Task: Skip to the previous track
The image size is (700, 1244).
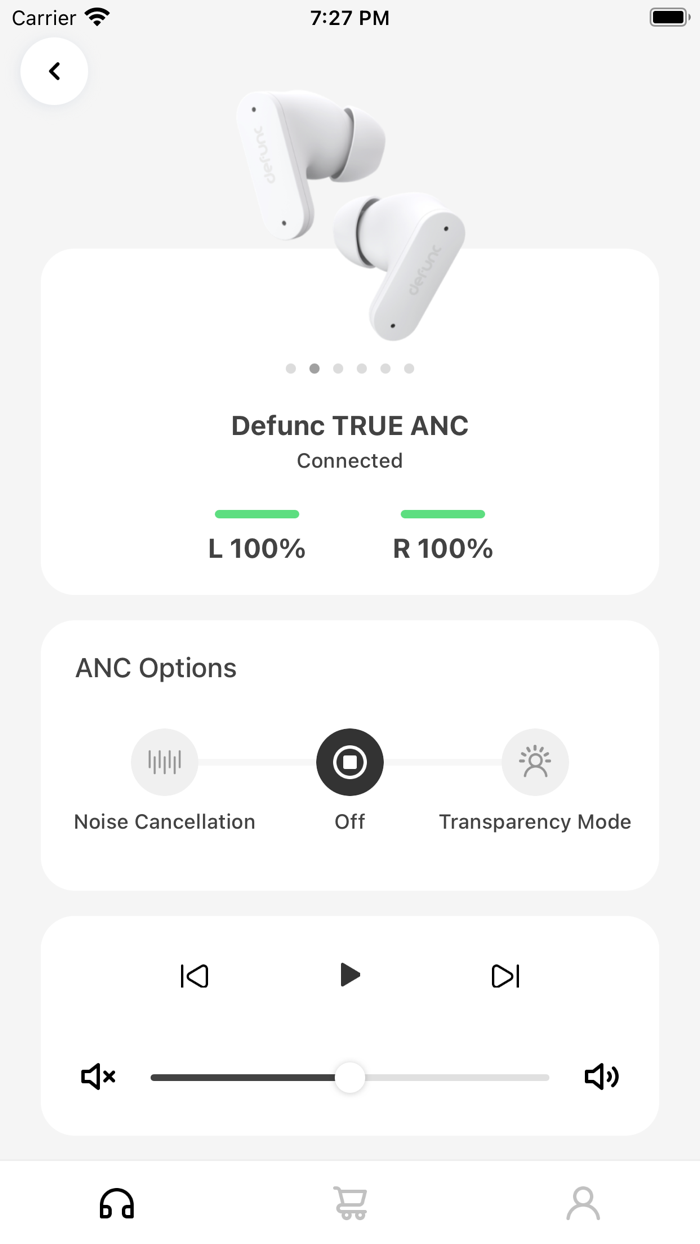Action: click(194, 975)
